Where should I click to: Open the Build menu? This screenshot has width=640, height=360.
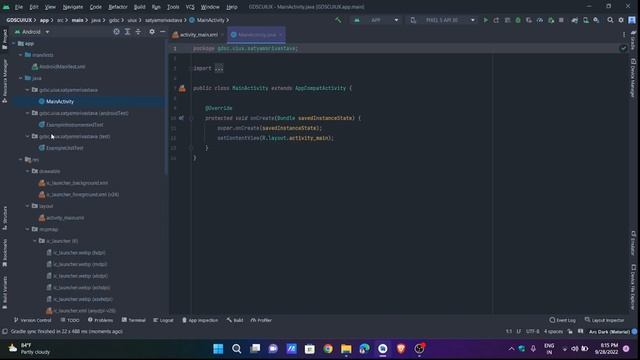[140, 7]
